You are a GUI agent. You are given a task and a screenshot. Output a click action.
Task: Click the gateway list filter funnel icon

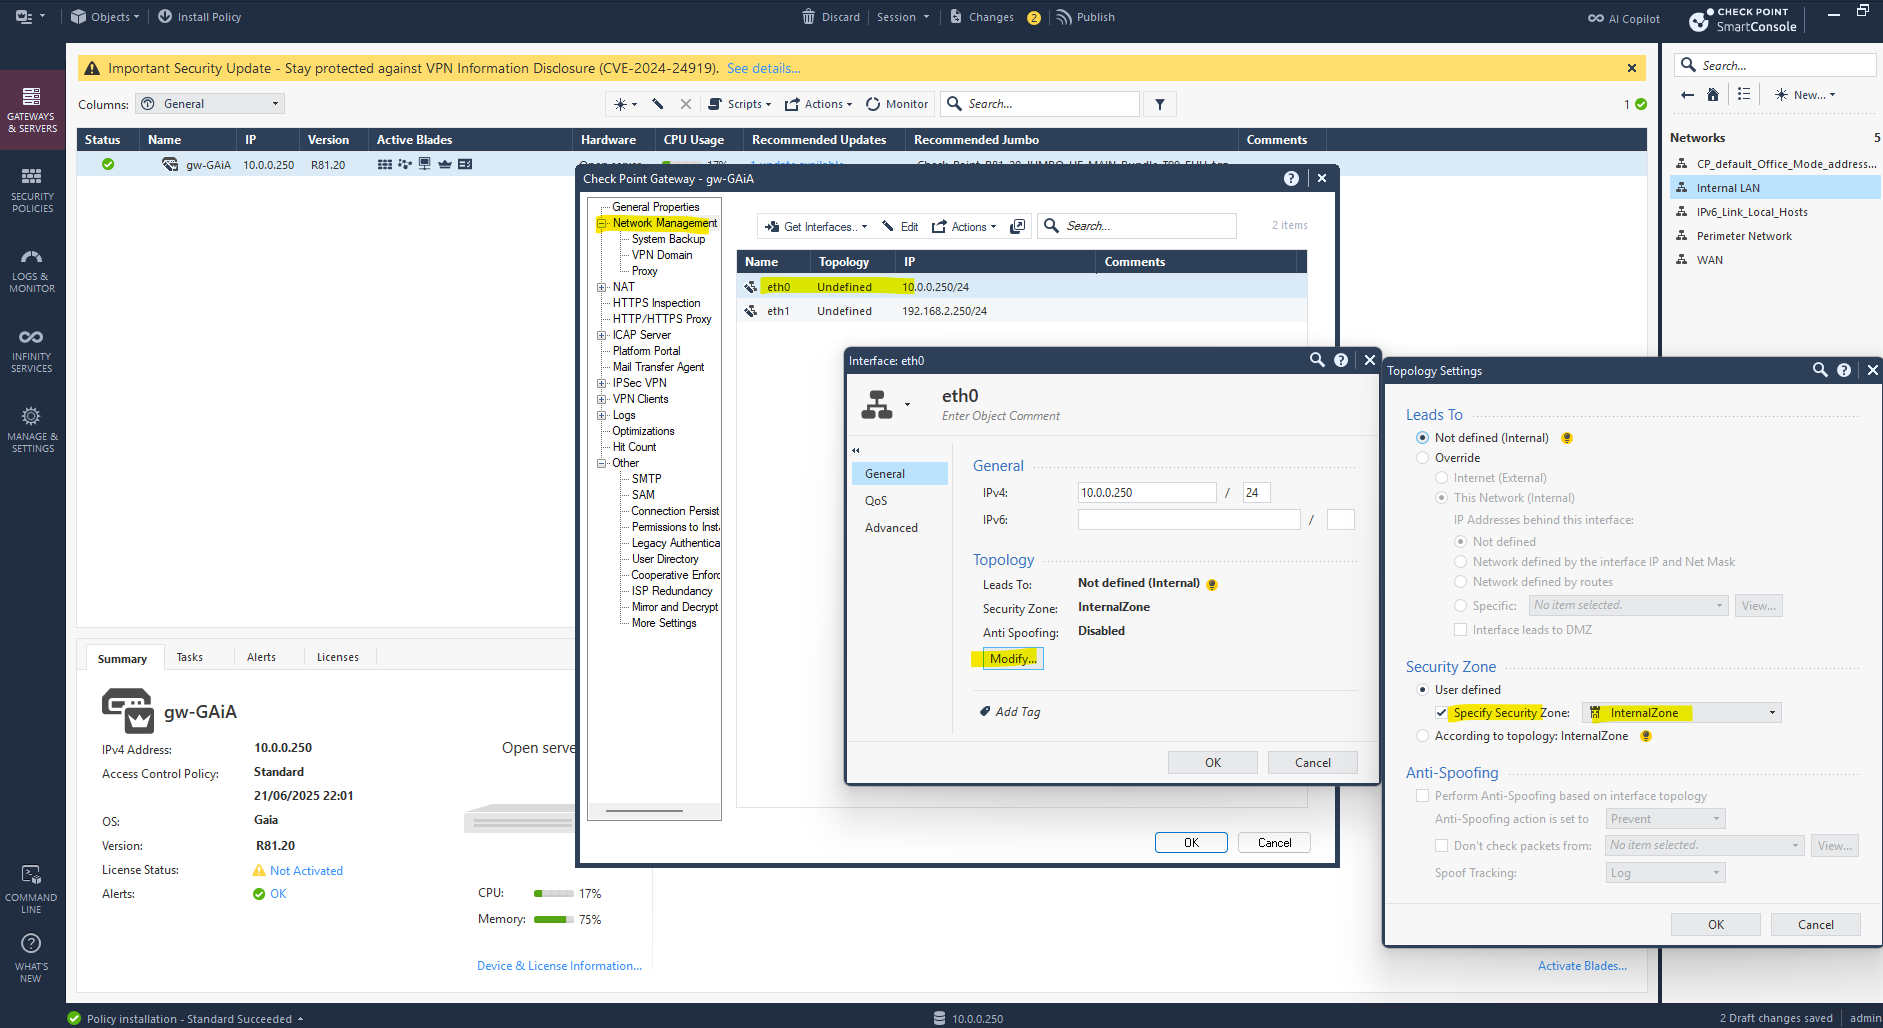1160,104
